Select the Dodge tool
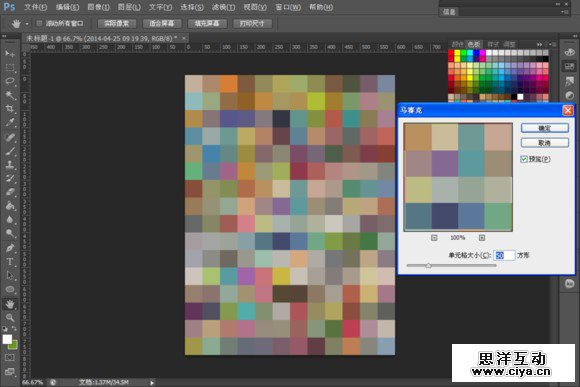 (x=10, y=233)
